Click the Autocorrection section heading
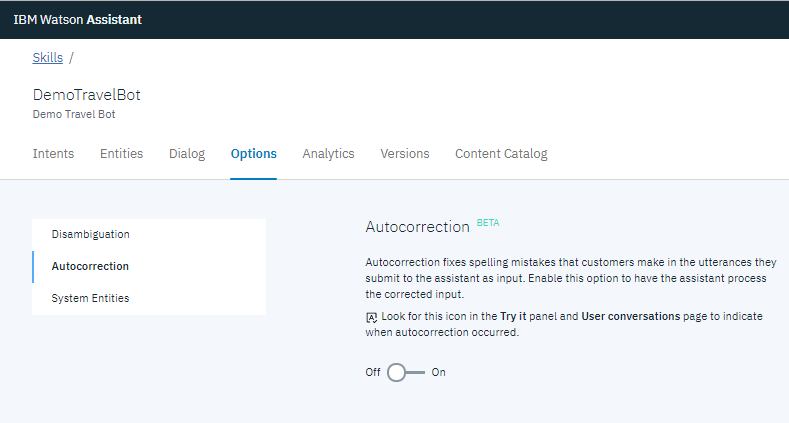 click(x=418, y=227)
